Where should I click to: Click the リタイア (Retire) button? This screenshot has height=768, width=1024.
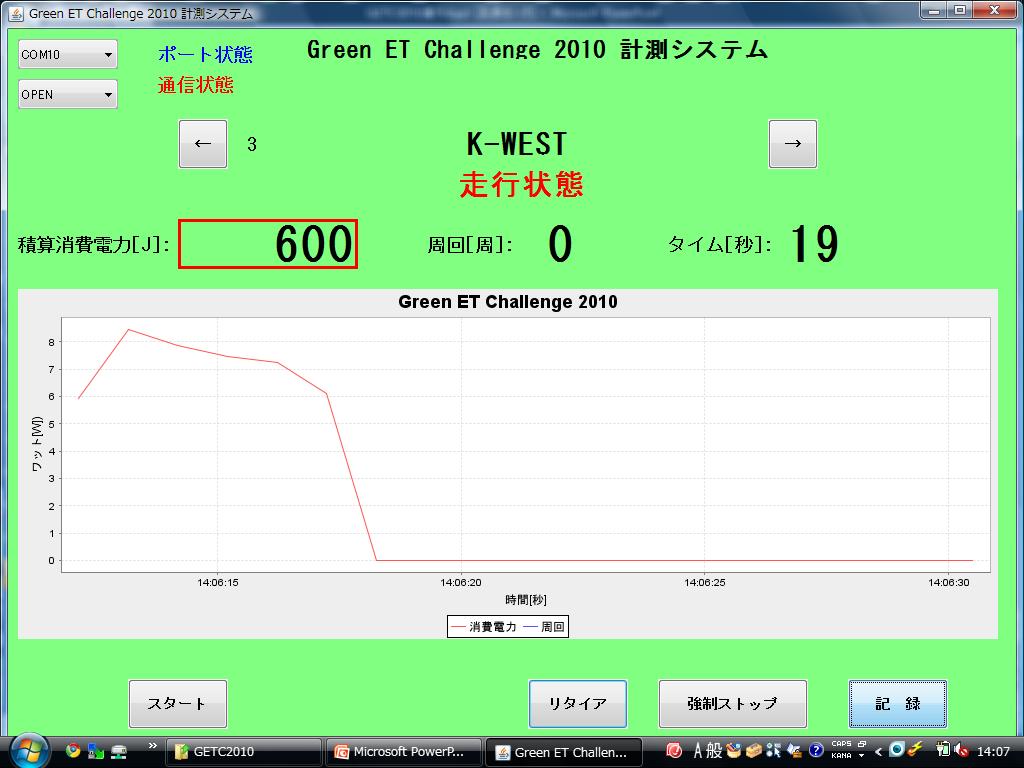click(577, 704)
